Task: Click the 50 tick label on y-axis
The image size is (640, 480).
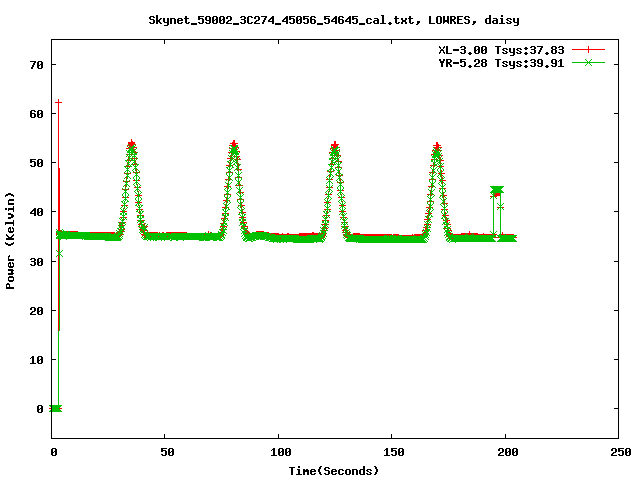Action: tap(36, 163)
